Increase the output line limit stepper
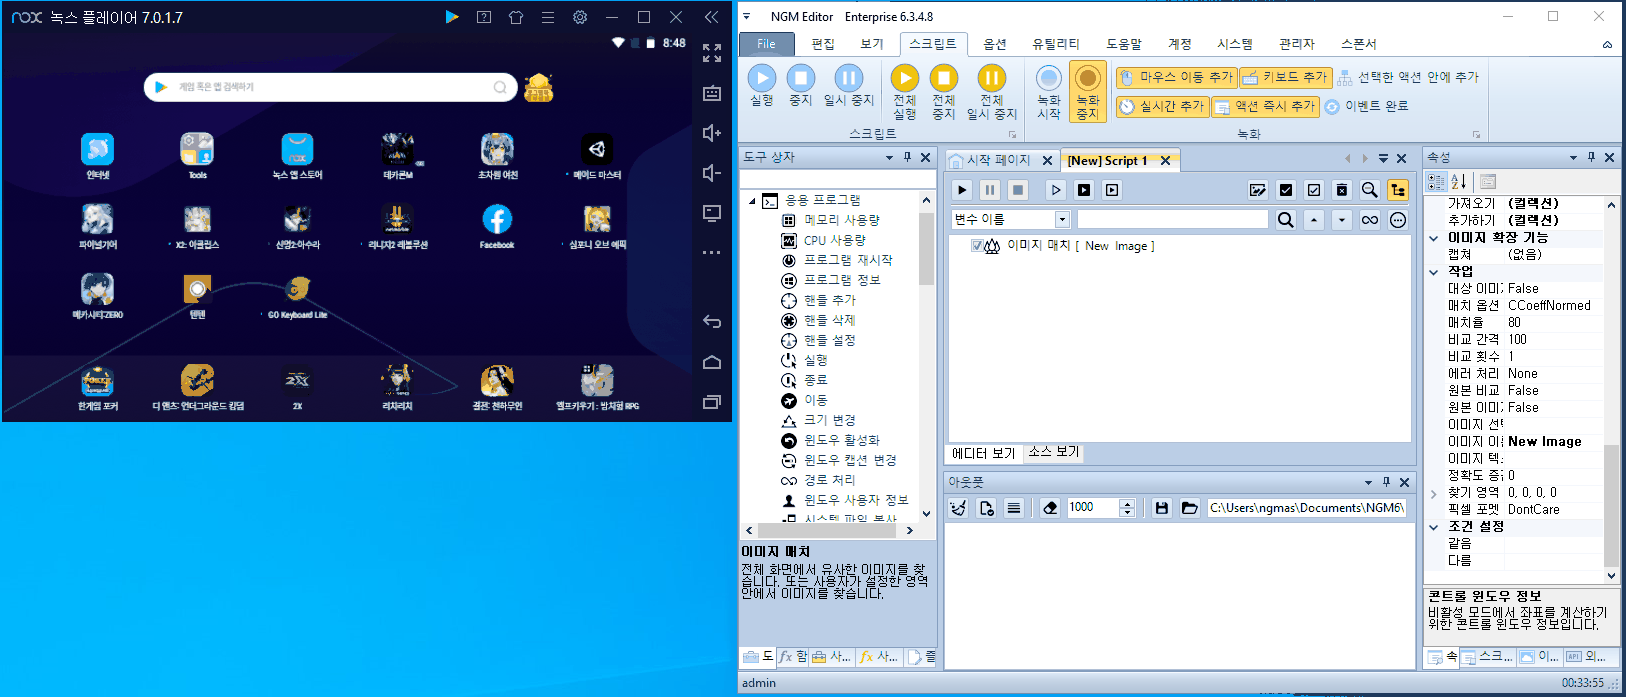The width and height of the screenshot is (1626, 697). pyautogui.click(x=1128, y=503)
